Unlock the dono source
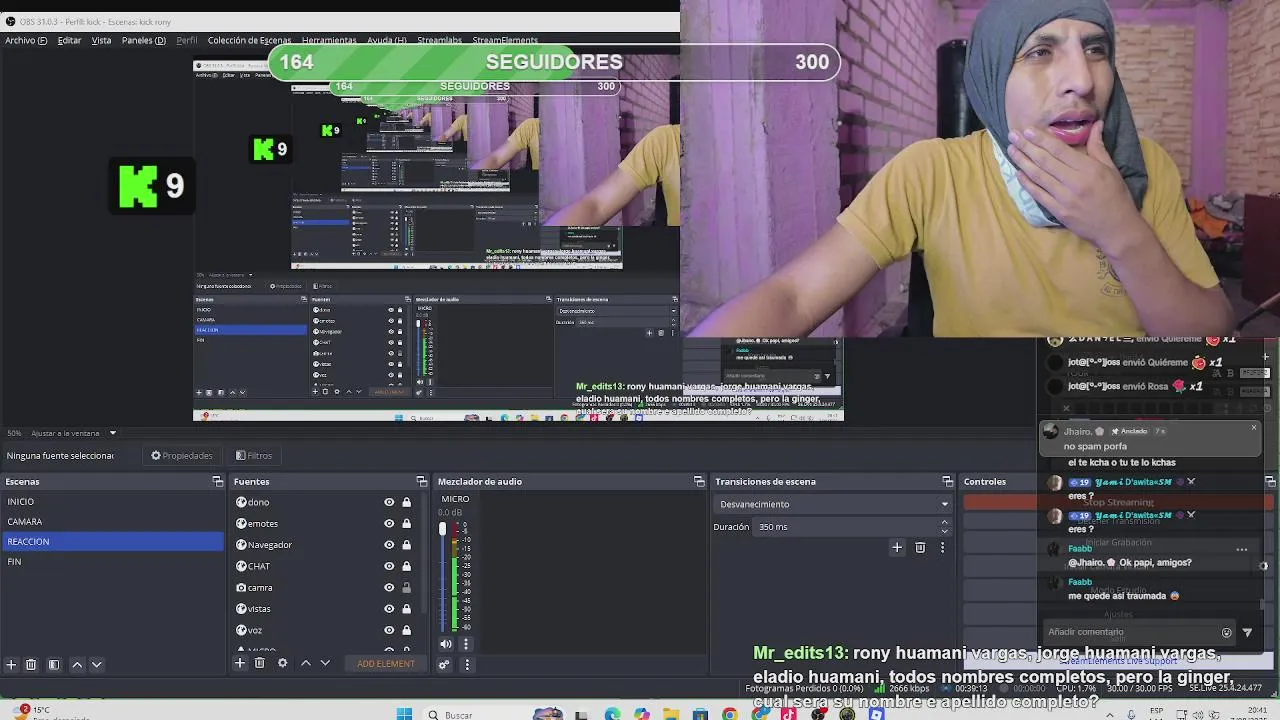 coord(406,502)
